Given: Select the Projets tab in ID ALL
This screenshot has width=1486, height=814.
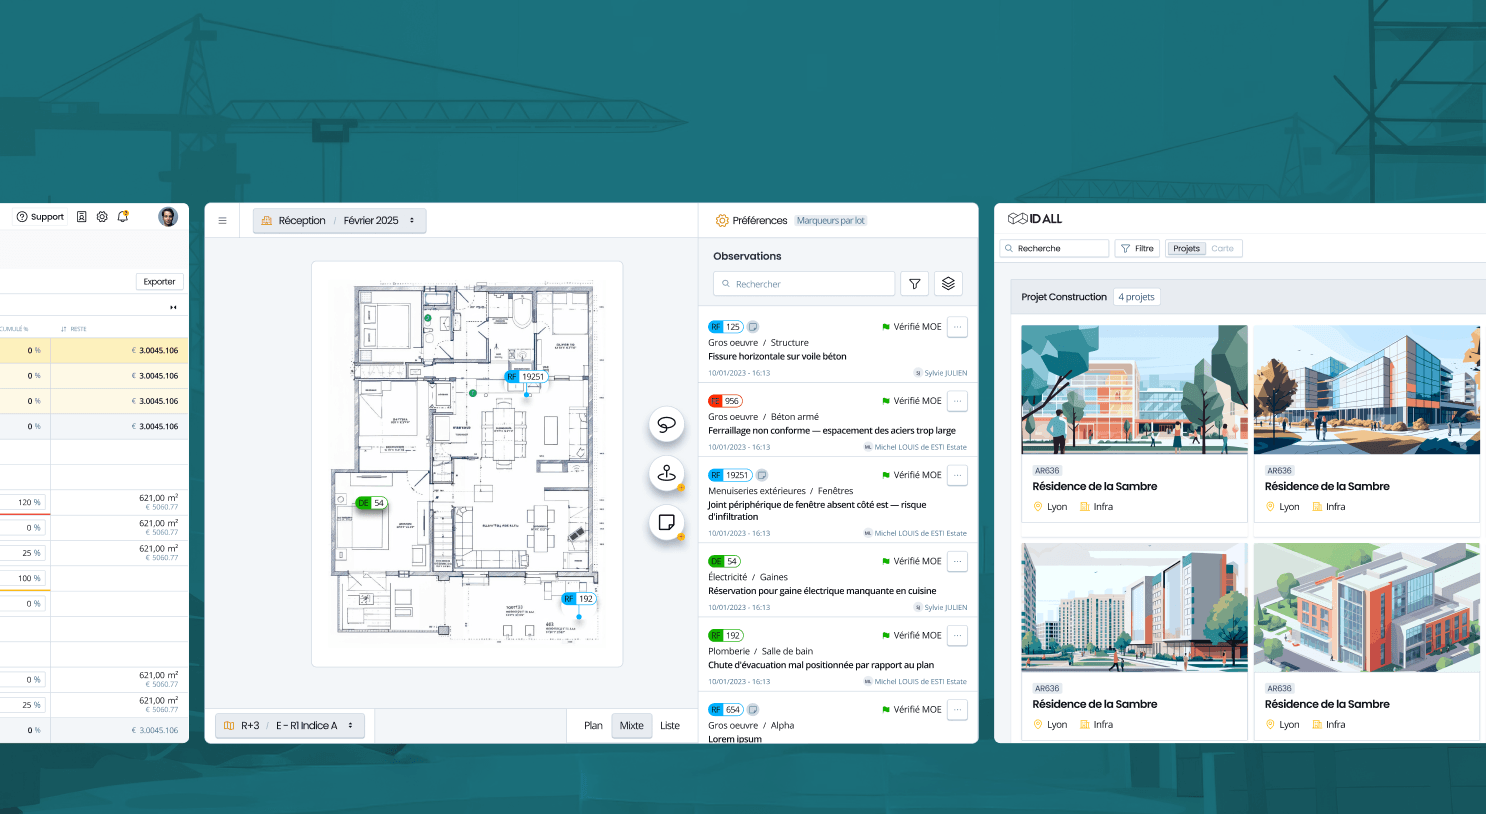Looking at the screenshot, I should pyautogui.click(x=1185, y=248).
